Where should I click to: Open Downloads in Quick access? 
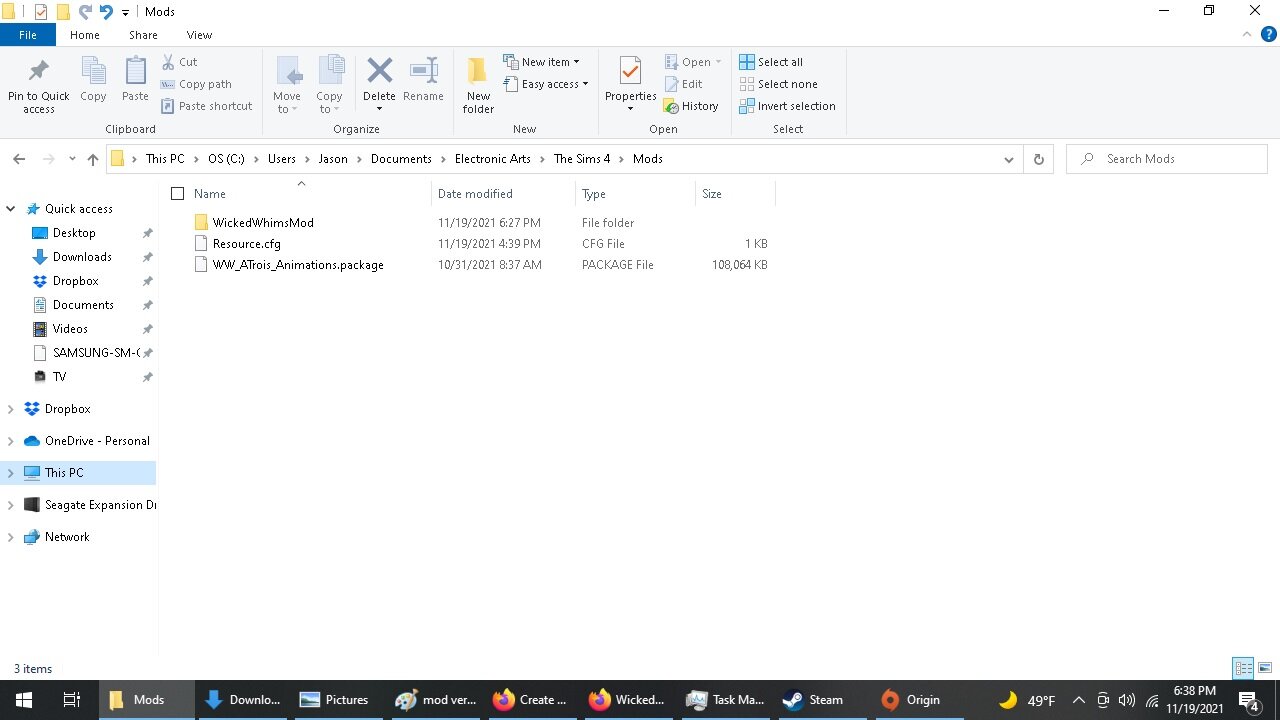(82, 257)
